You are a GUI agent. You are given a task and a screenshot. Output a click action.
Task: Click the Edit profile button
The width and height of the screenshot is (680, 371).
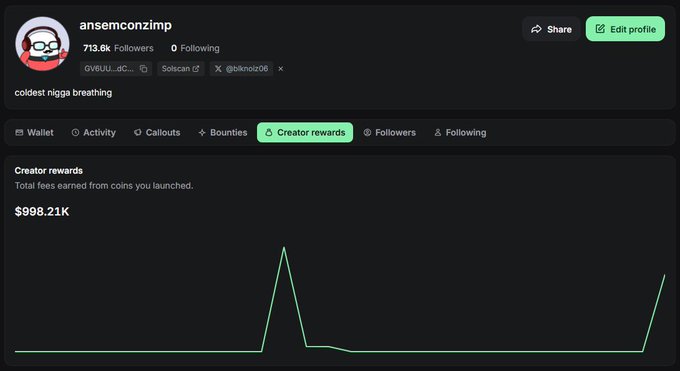click(x=625, y=29)
